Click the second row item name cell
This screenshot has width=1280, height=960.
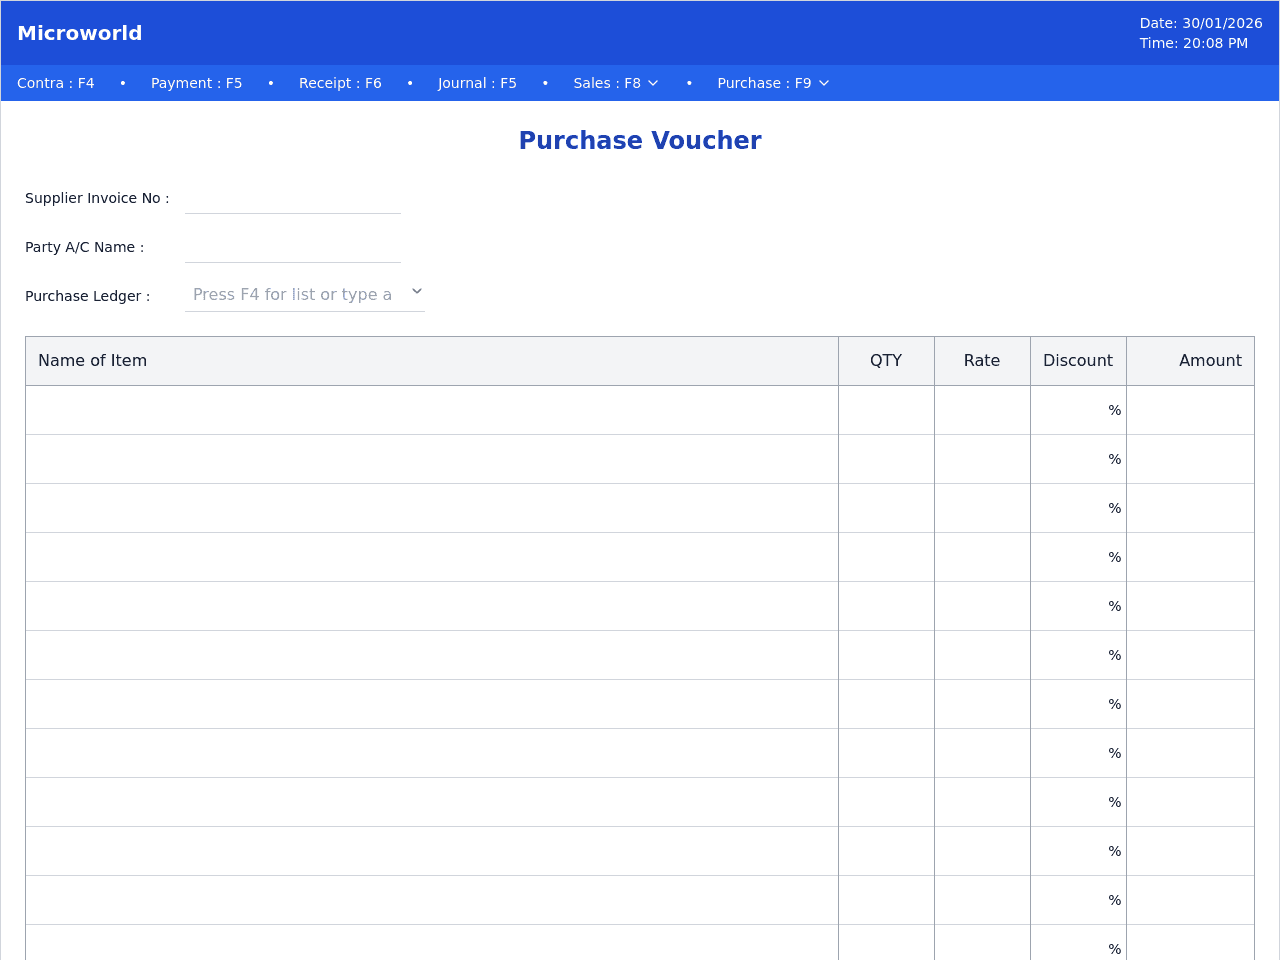click(432, 459)
